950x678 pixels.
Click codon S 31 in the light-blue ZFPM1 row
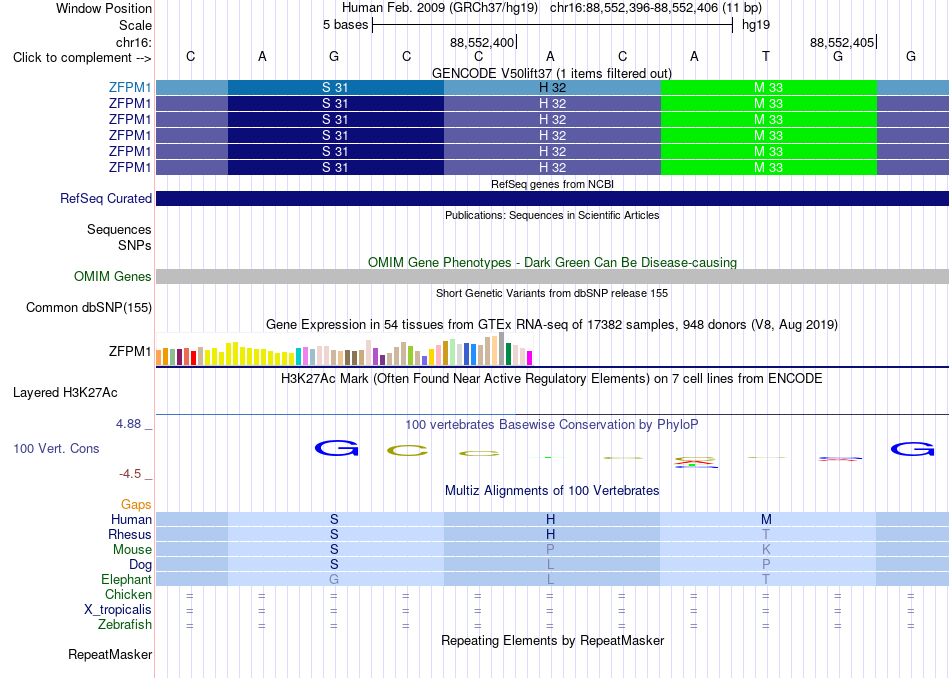(x=336, y=87)
